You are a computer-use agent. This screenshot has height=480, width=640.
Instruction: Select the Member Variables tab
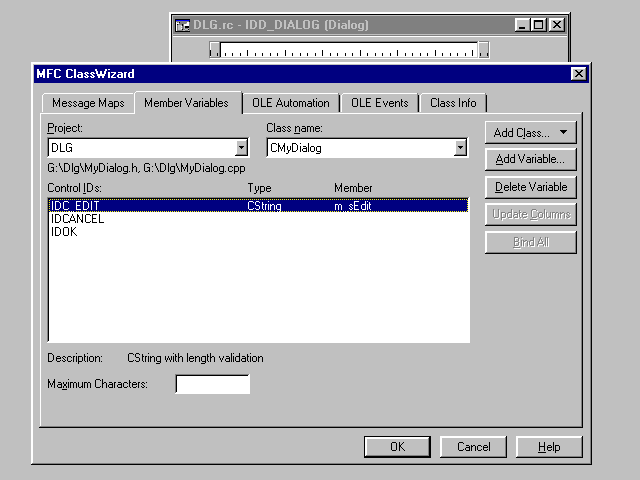tap(186, 103)
